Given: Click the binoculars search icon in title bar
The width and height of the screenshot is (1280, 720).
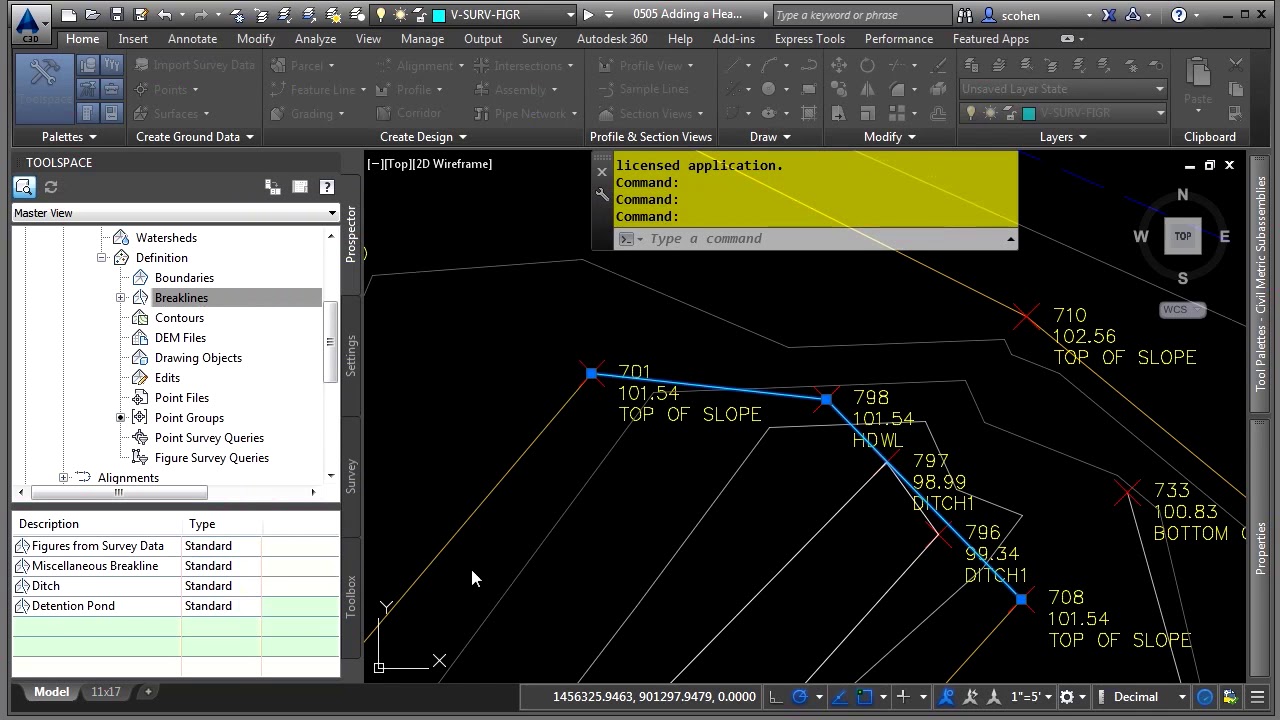Looking at the screenshot, I should pyautogui.click(x=965, y=15).
